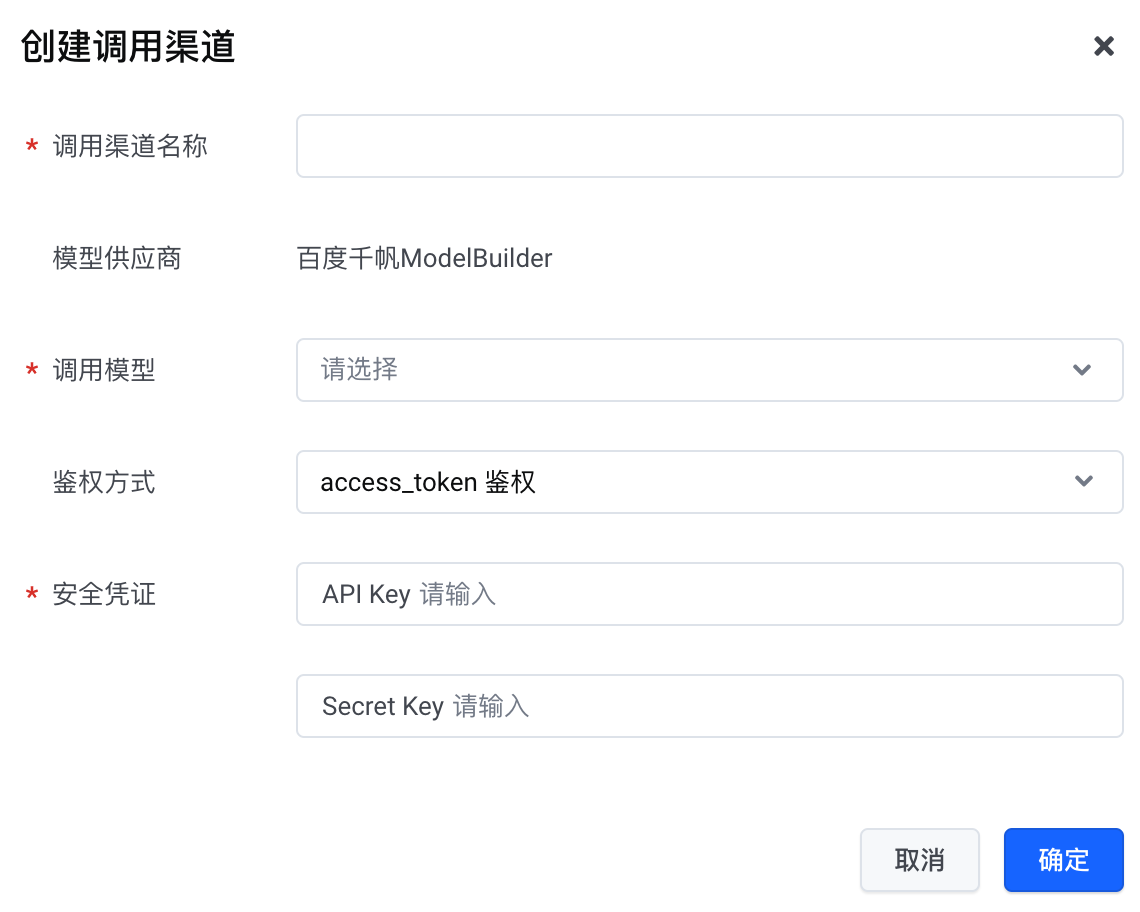The height and width of the screenshot is (912, 1140).
Task: Open the access_token 鉴权 dropdown
Action: (x=710, y=481)
